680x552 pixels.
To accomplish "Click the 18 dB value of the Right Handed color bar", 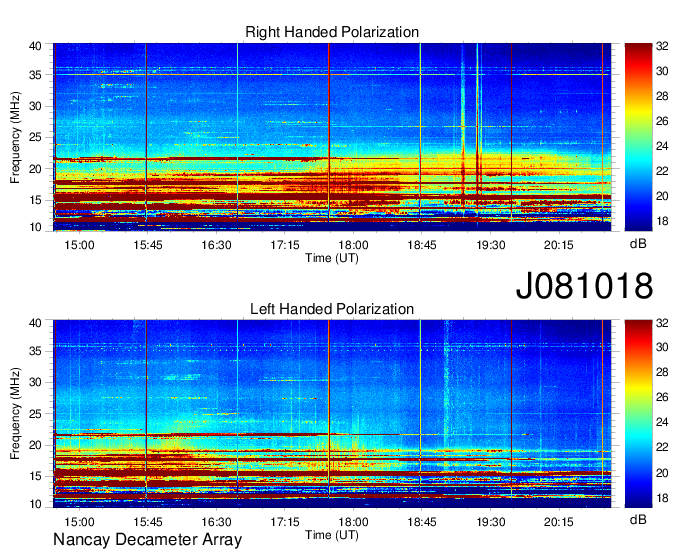I will click(x=662, y=221).
